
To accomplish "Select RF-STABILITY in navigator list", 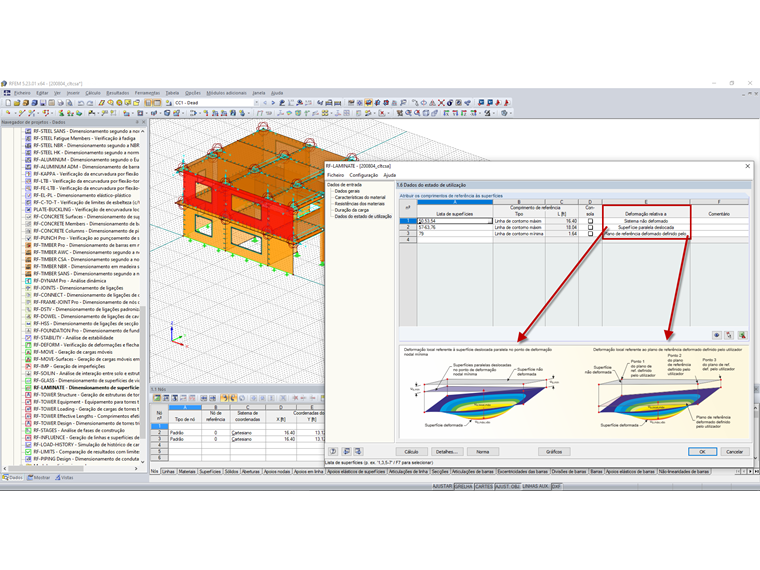I will [73, 338].
